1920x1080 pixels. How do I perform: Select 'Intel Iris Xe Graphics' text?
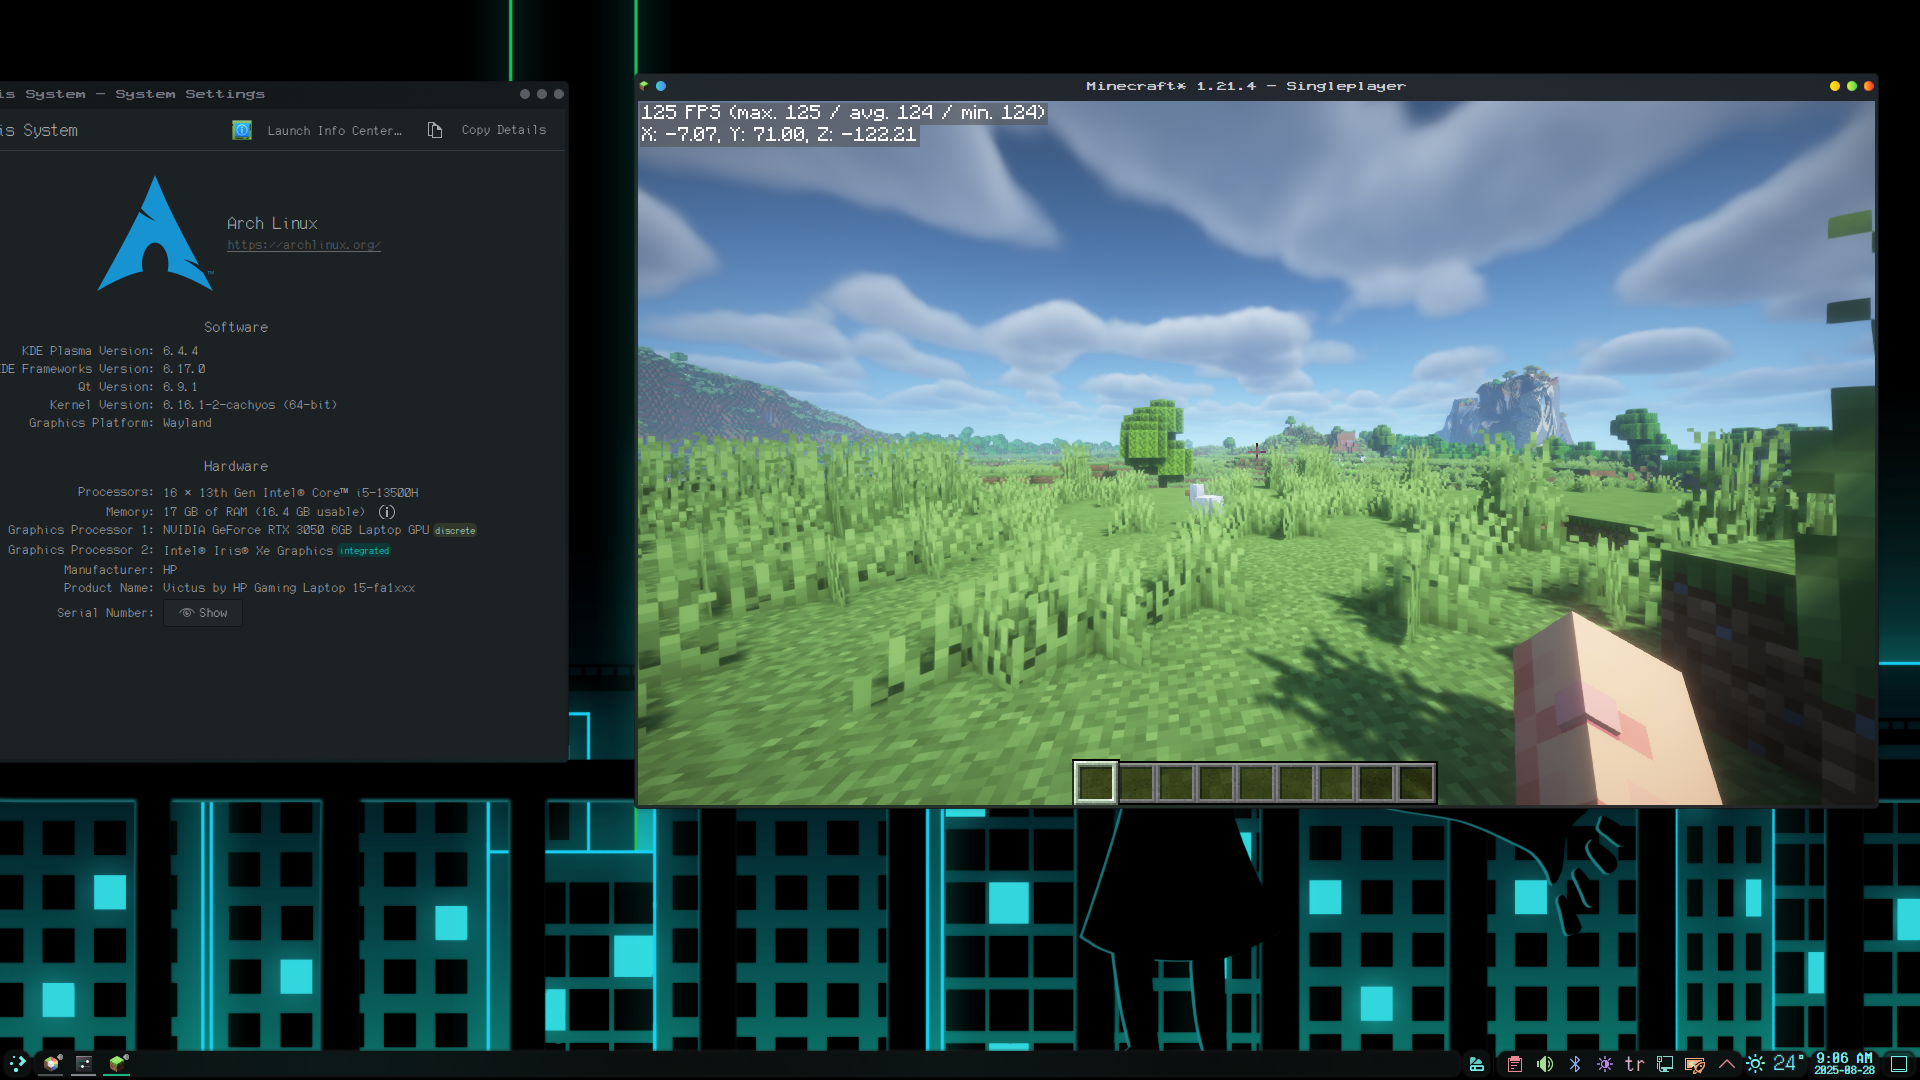click(248, 551)
